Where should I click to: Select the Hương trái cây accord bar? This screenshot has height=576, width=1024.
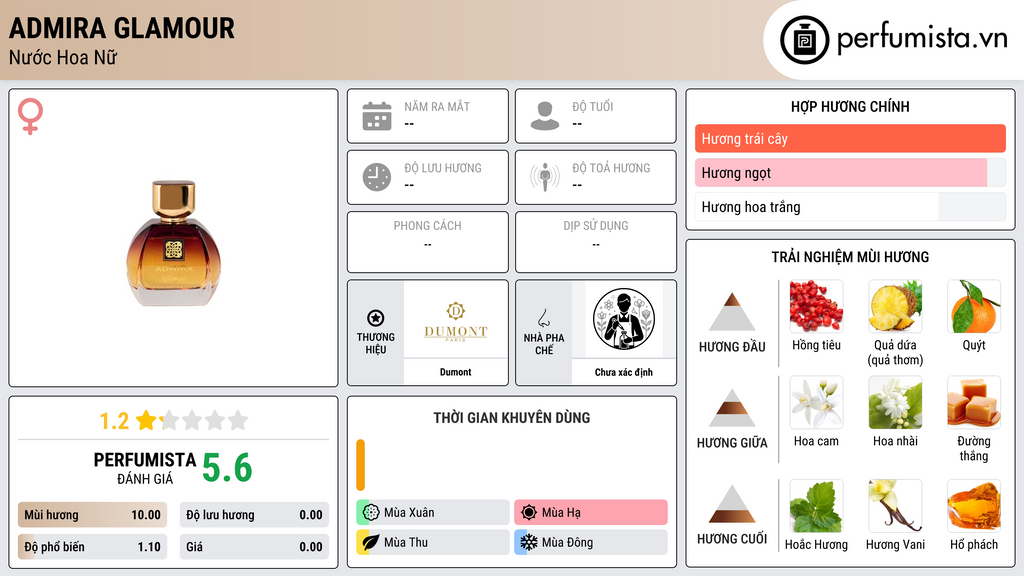click(850, 138)
